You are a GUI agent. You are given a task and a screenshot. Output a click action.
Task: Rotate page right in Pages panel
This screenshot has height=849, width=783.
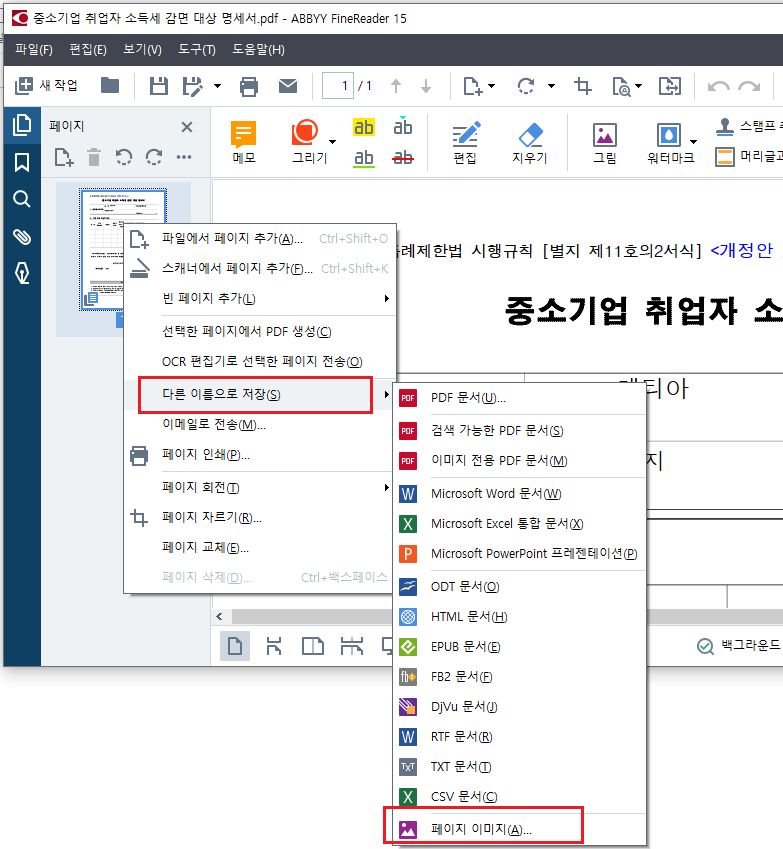click(x=154, y=158)
